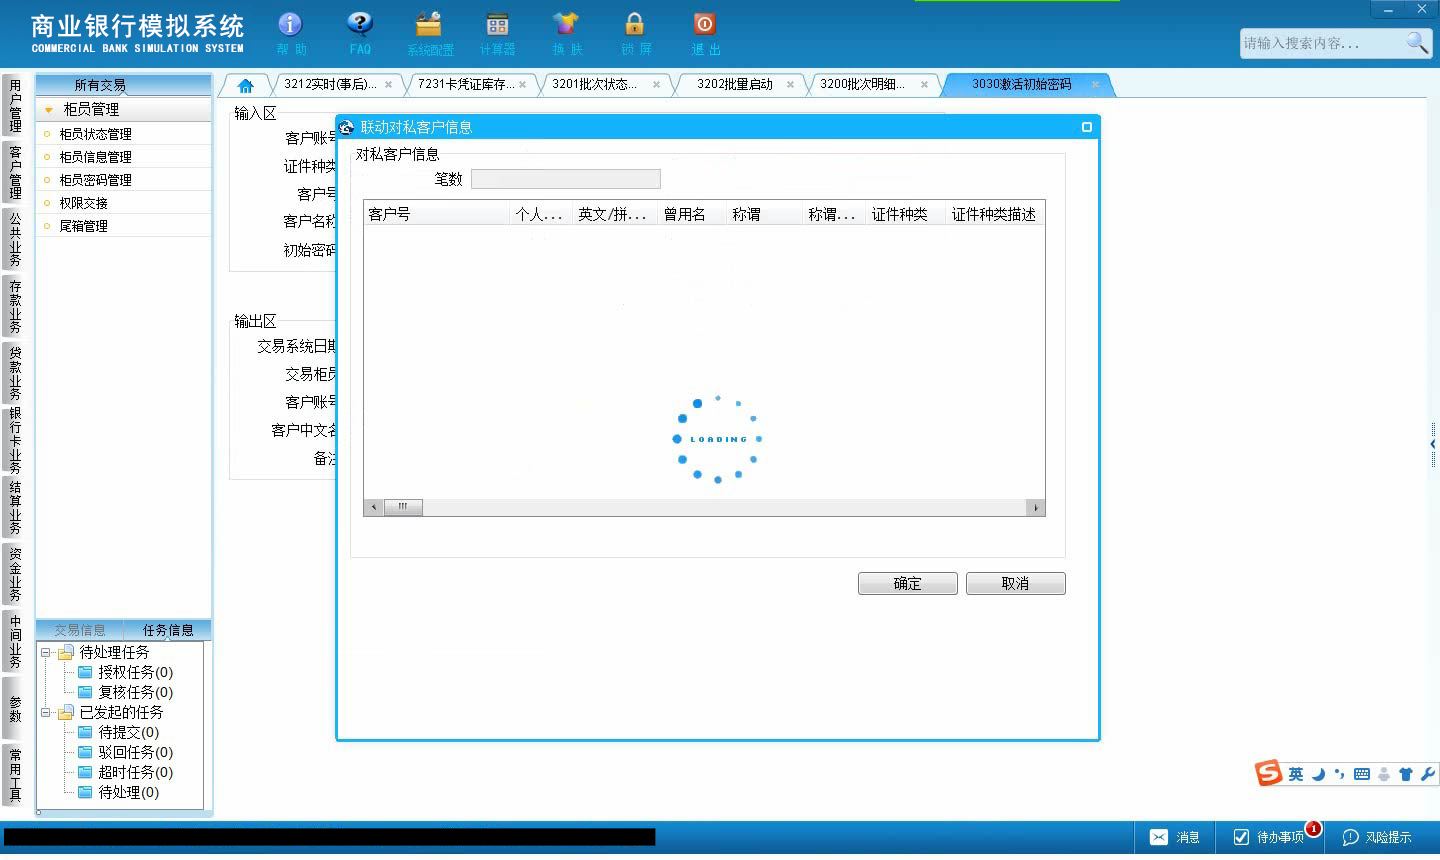Image resolution: width=1440 pixels, height=860 pixels.
Task: Open 风险提示 risk alerts
Action: (1377, 837)
